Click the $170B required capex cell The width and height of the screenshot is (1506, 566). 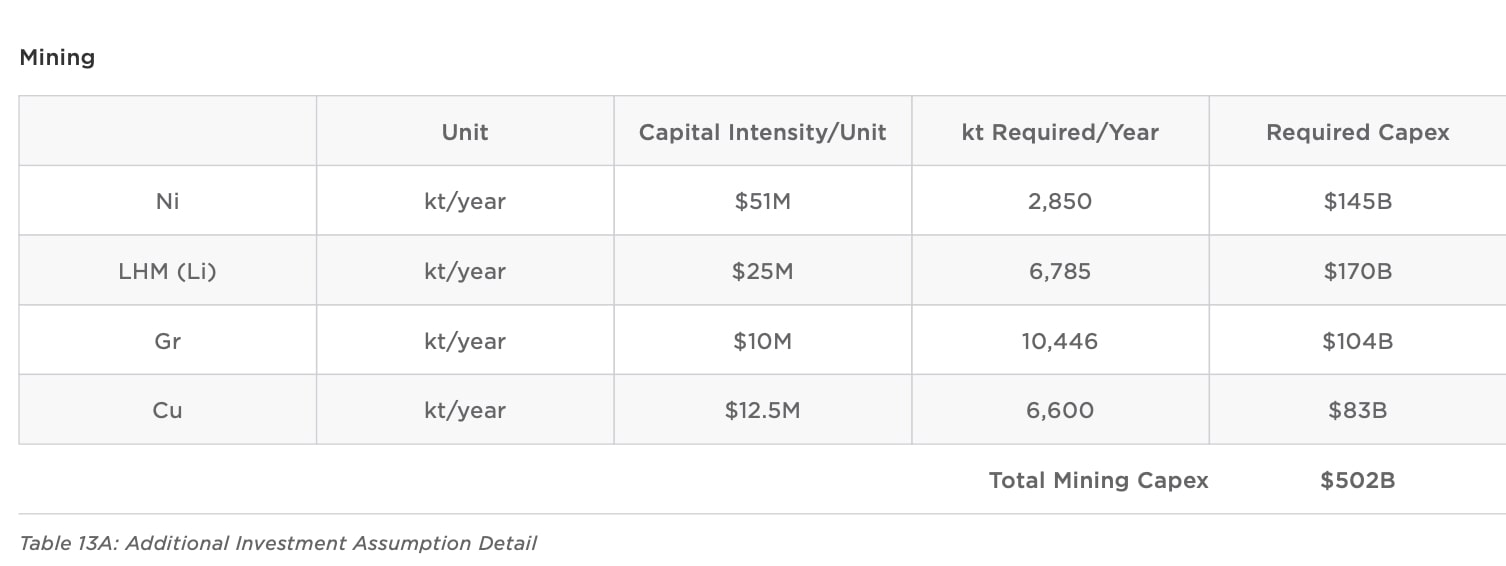coord(1357,271)
